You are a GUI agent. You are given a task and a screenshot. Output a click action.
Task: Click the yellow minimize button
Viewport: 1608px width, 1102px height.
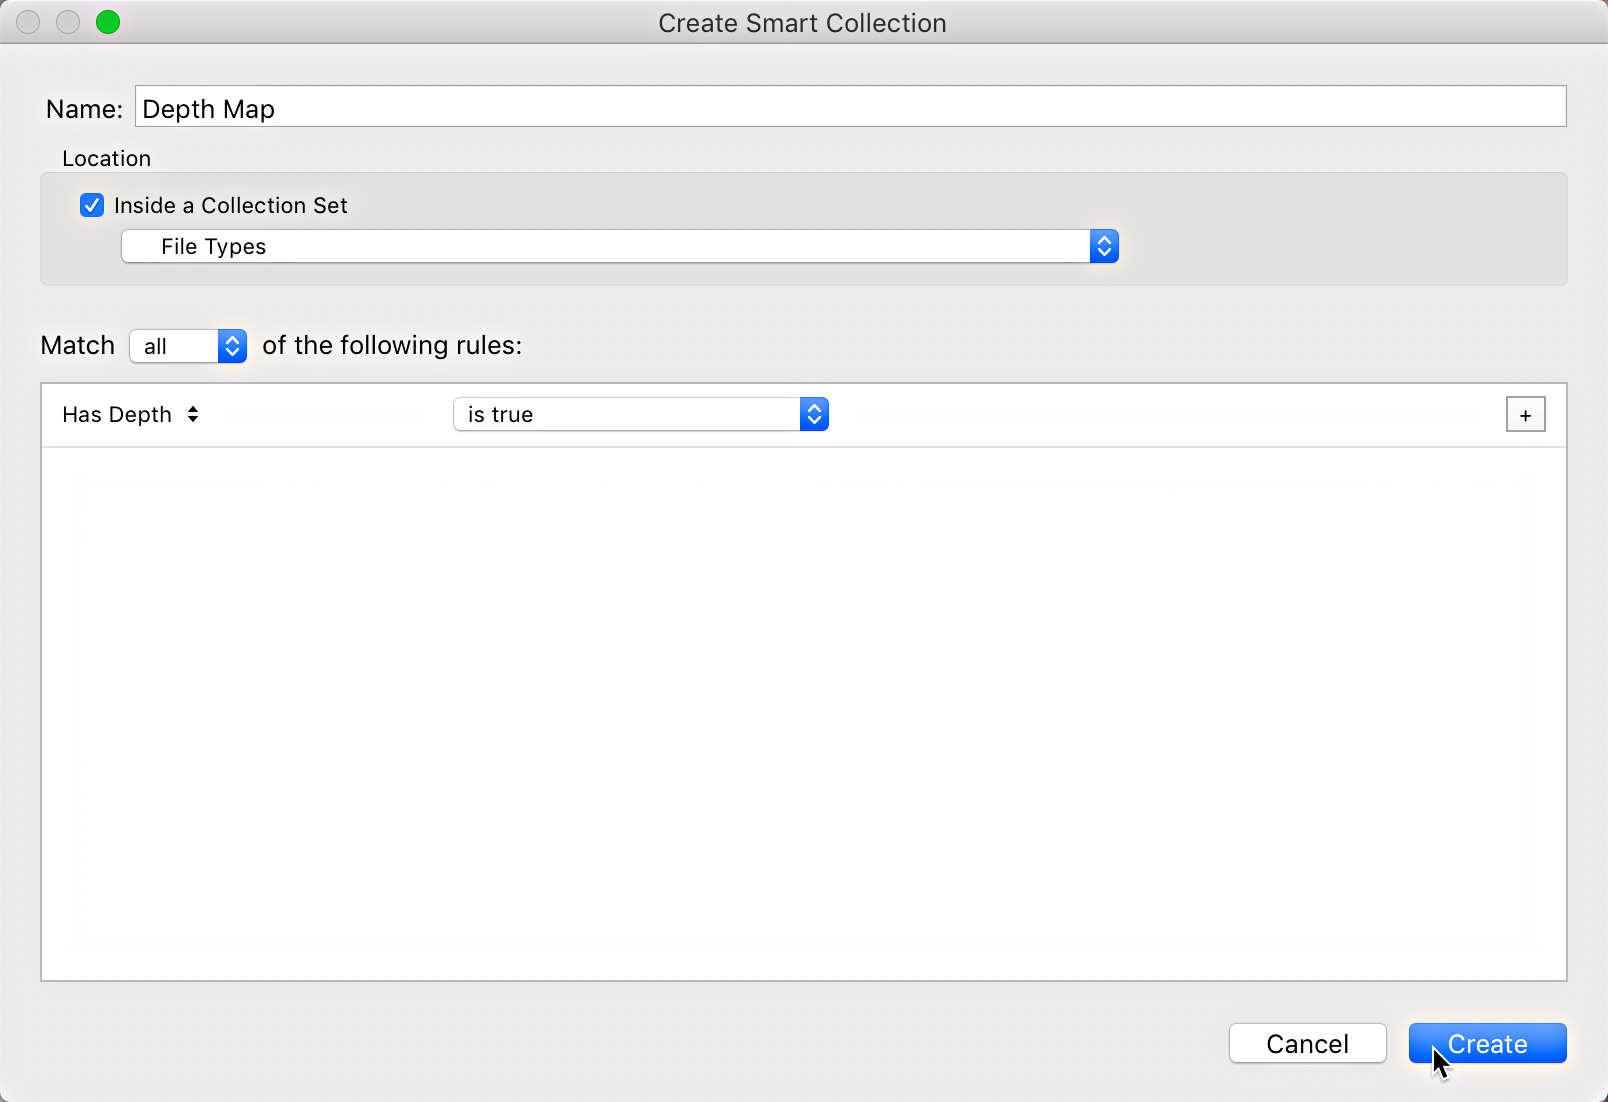click(x=67, y=22)
